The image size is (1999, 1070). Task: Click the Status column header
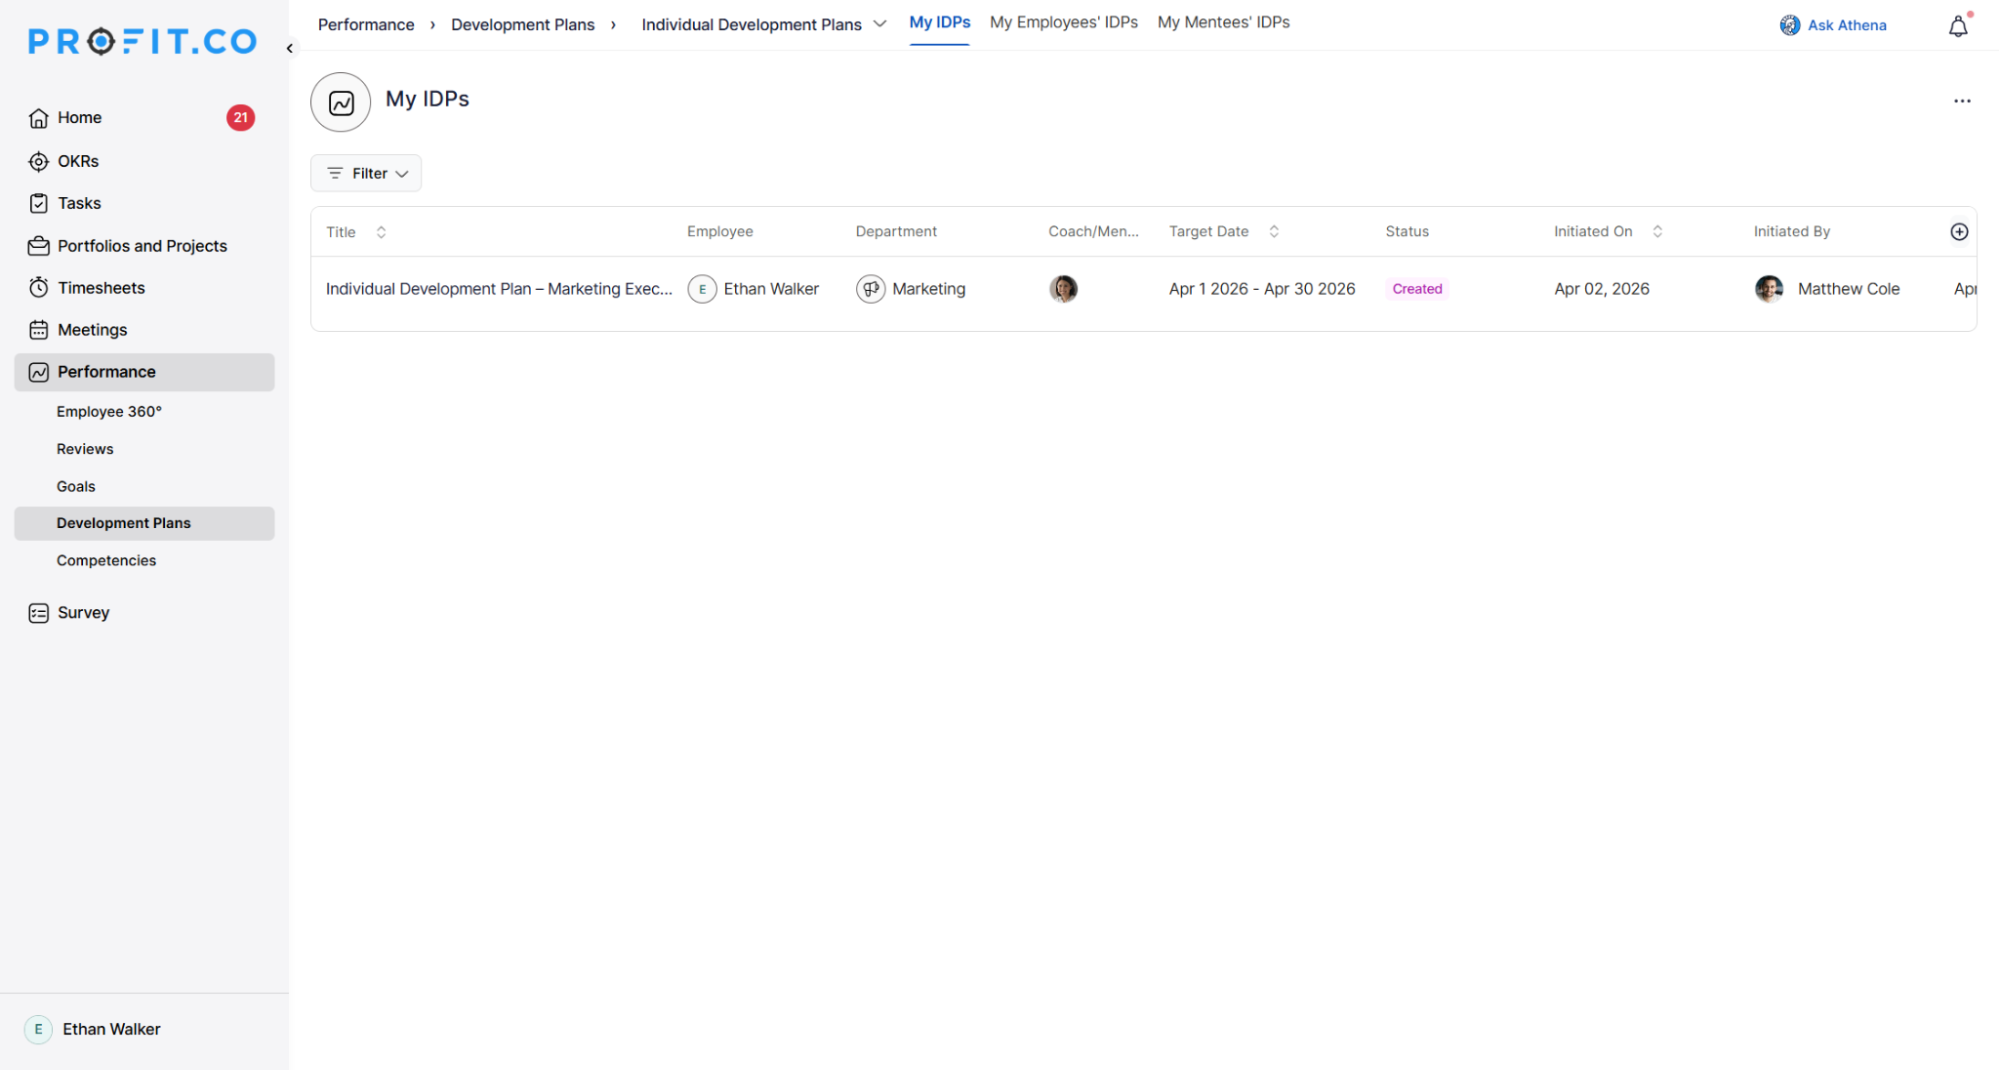1407,232
